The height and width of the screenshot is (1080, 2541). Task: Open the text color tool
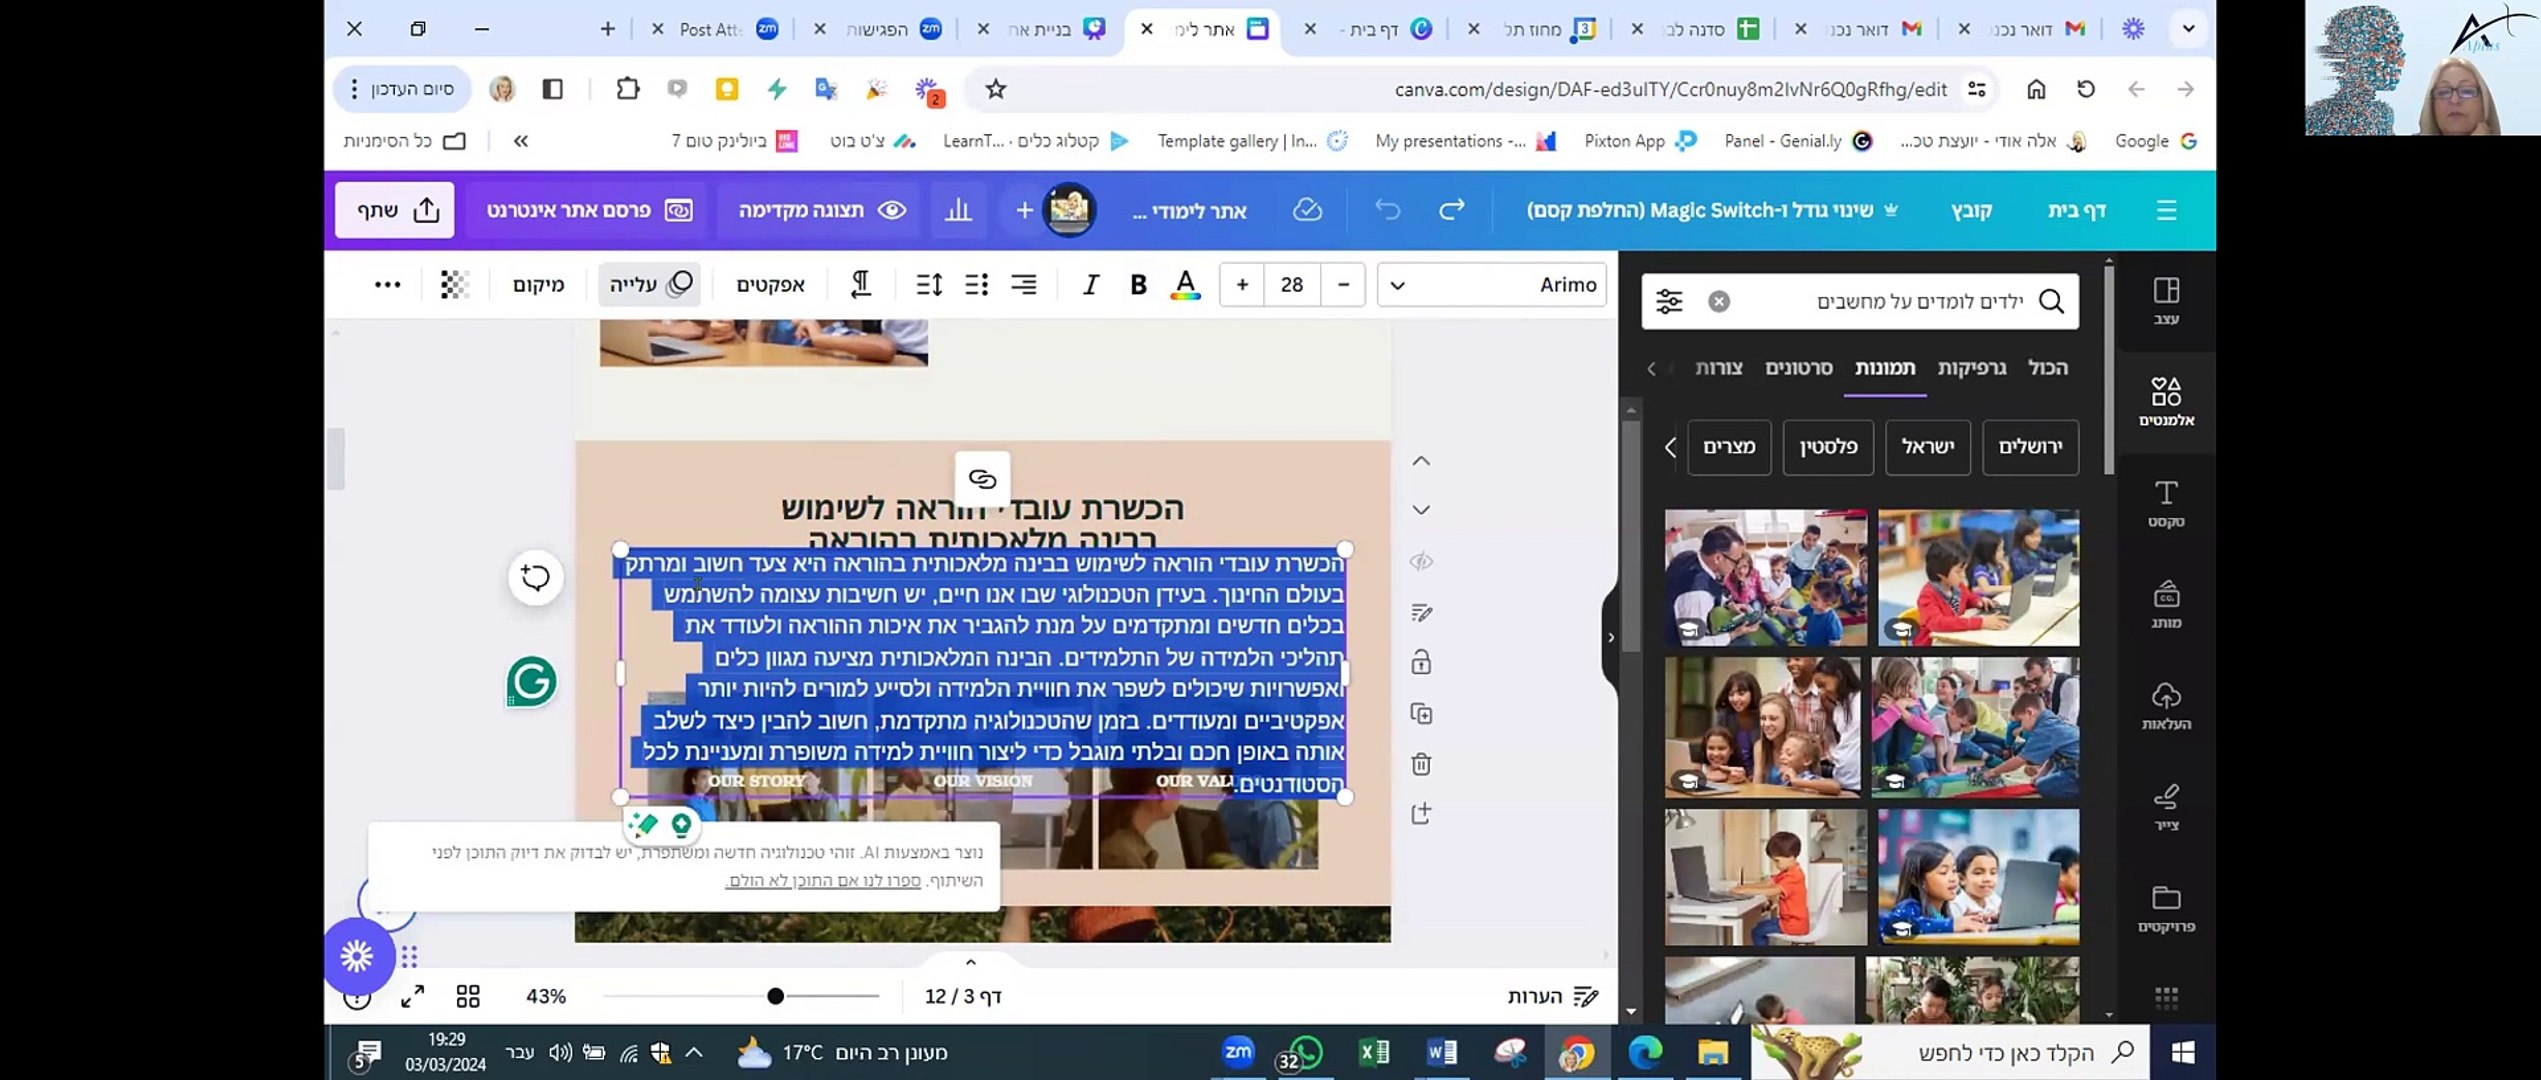click(1185, 285)
